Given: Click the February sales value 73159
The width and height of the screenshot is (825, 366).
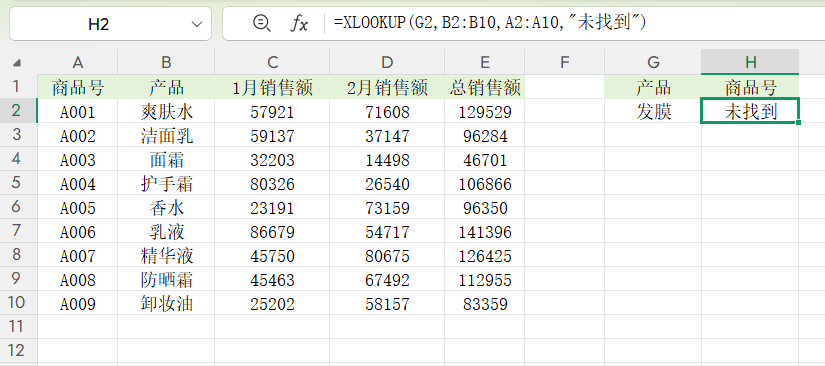Looking at the screenshot, I should tap(387, 208).
